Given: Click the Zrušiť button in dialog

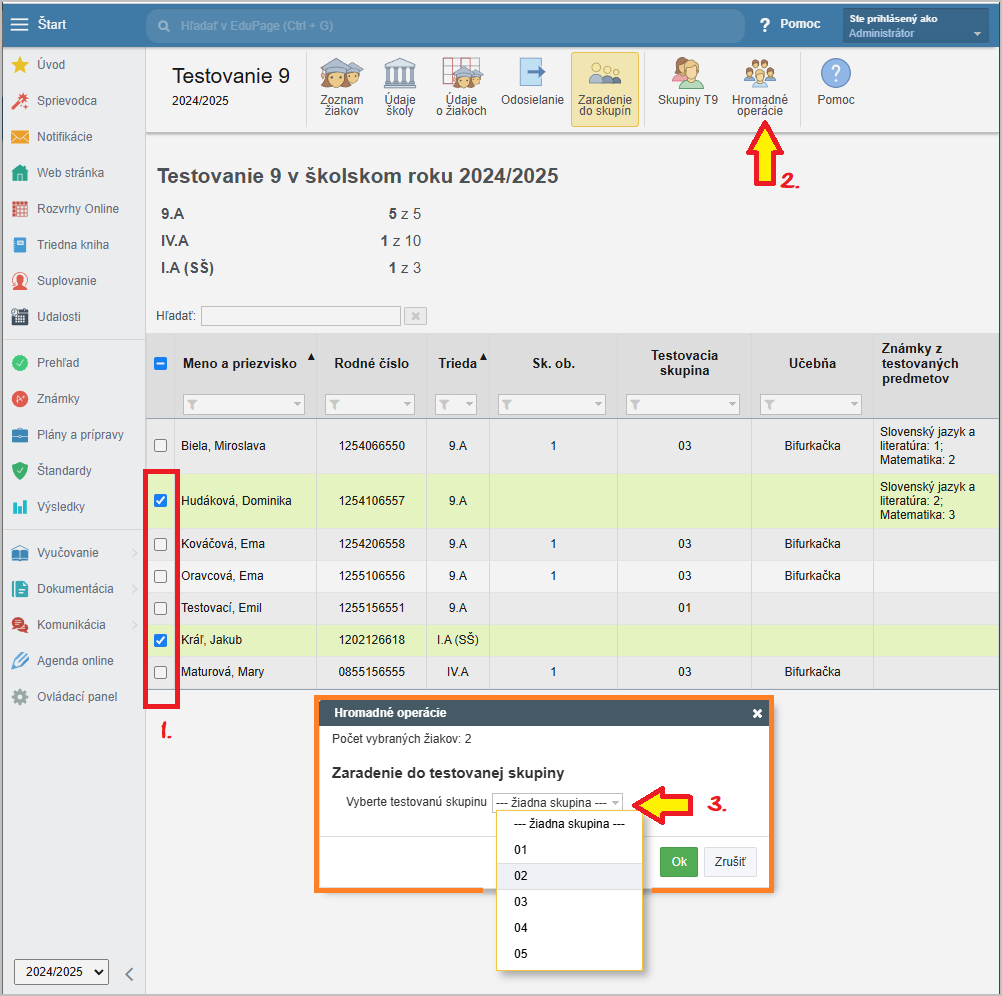Looking at the screenshot, I should [x=730, y=862].
